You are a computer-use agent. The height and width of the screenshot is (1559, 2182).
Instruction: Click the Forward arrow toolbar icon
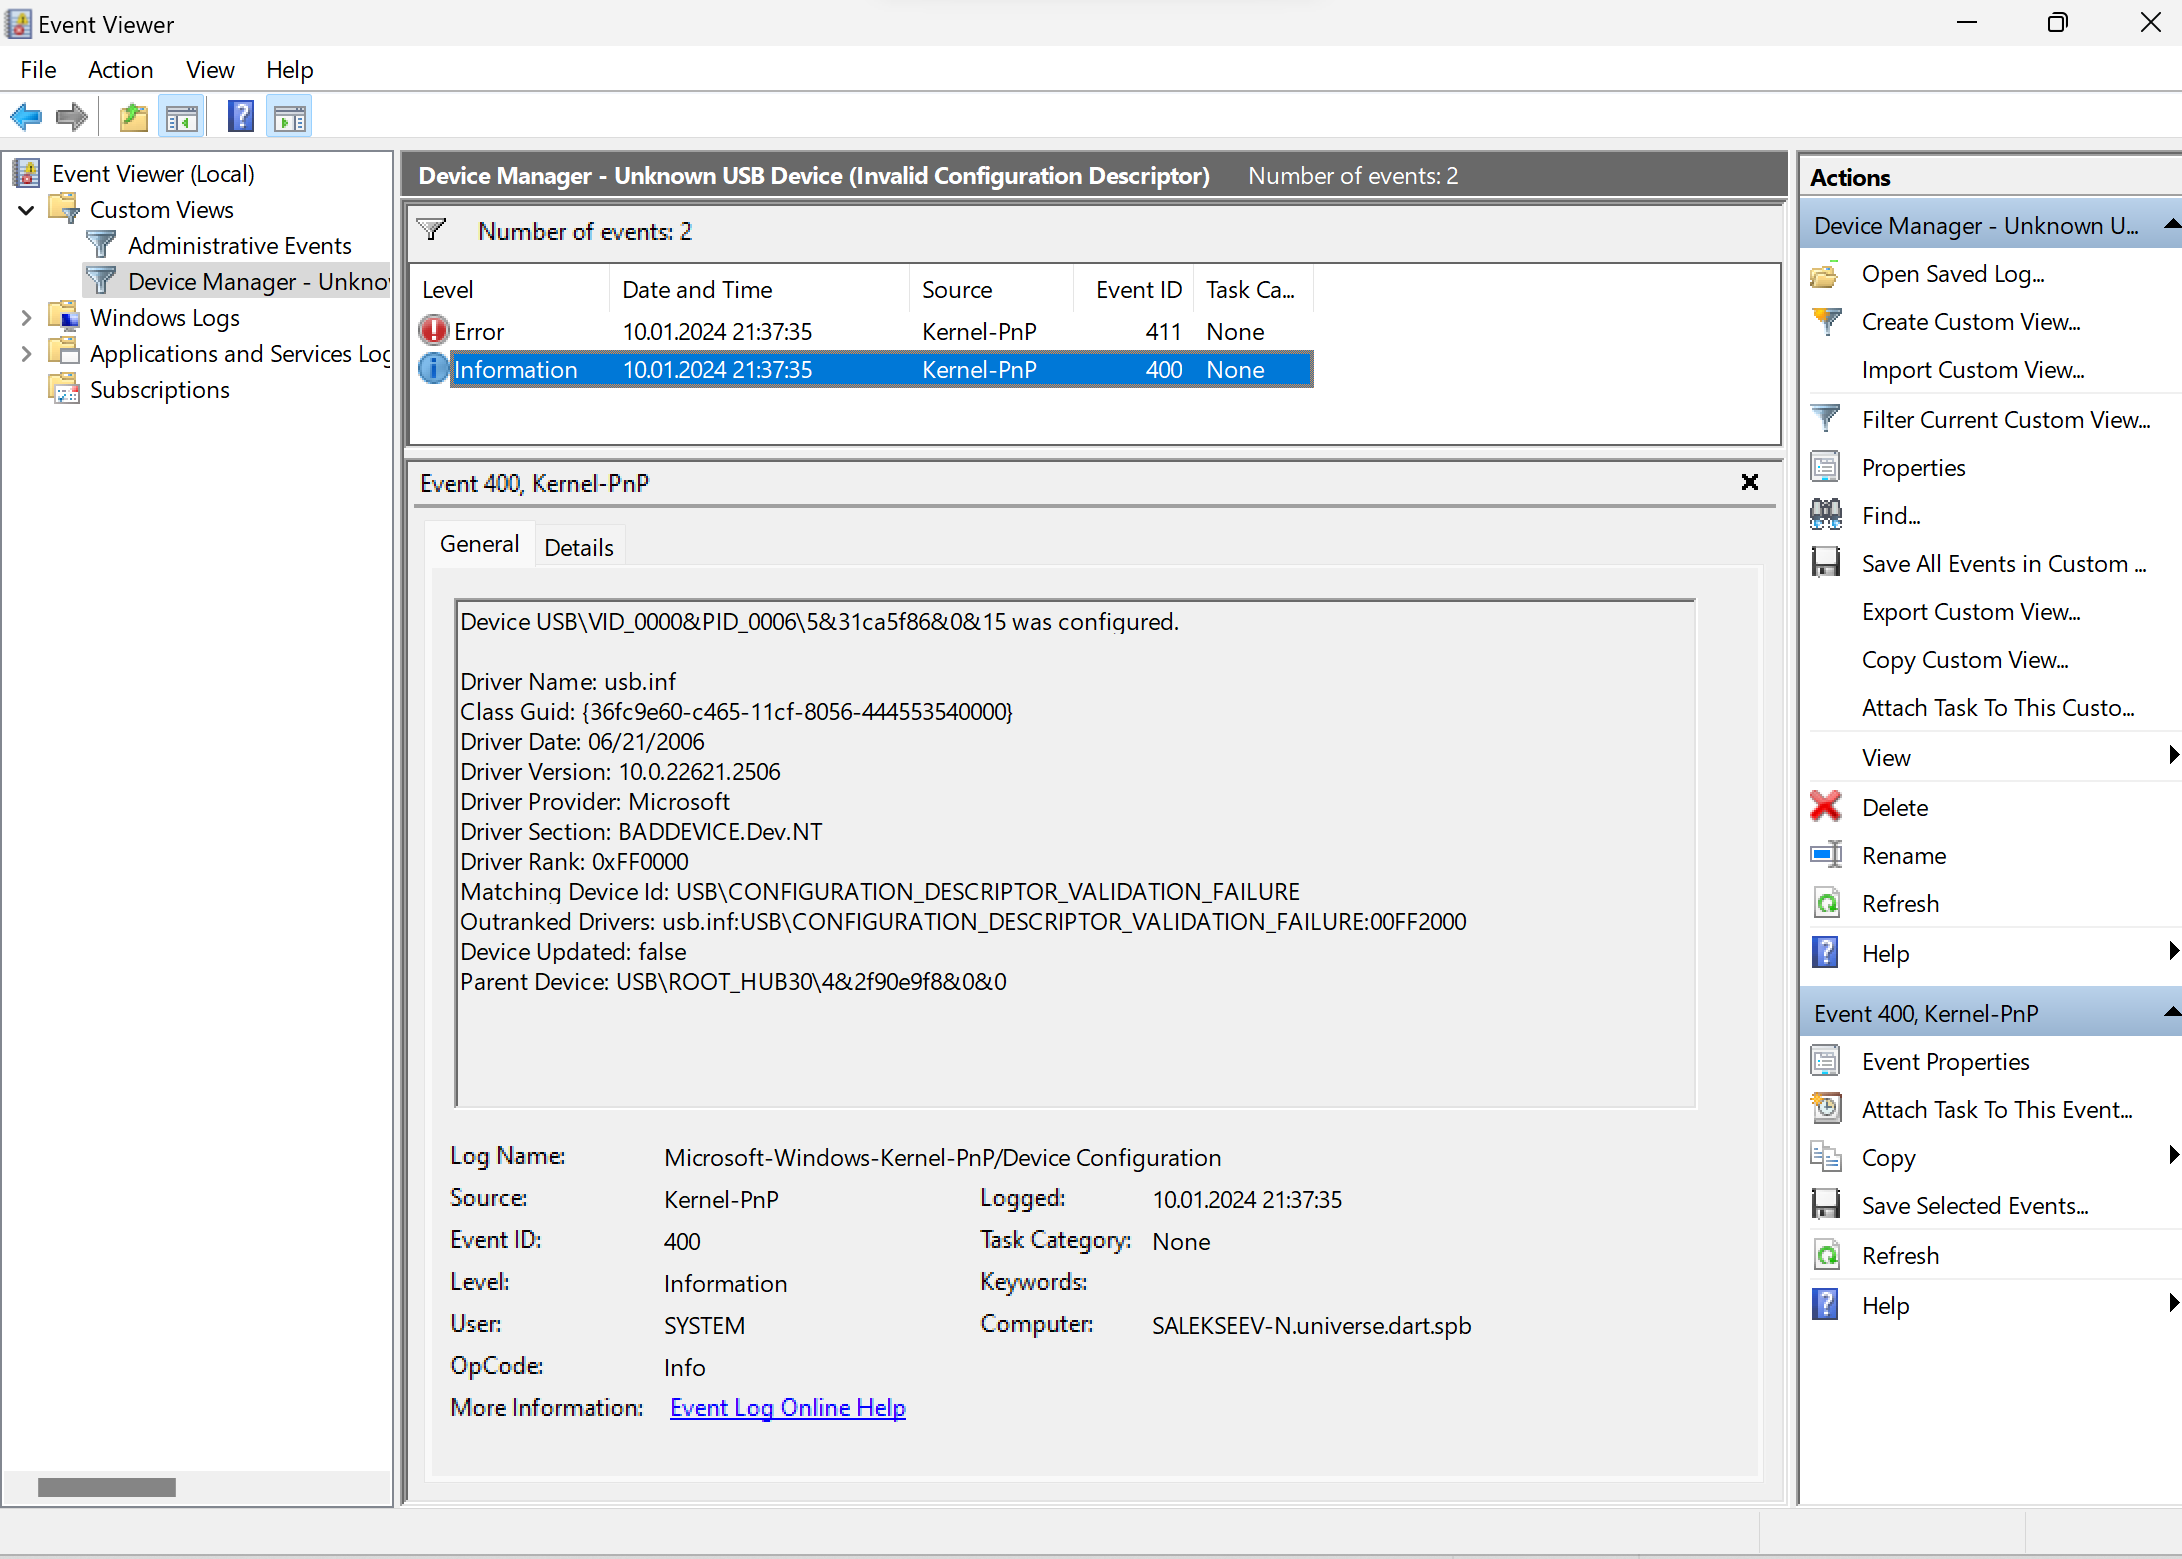click(72, 118)
